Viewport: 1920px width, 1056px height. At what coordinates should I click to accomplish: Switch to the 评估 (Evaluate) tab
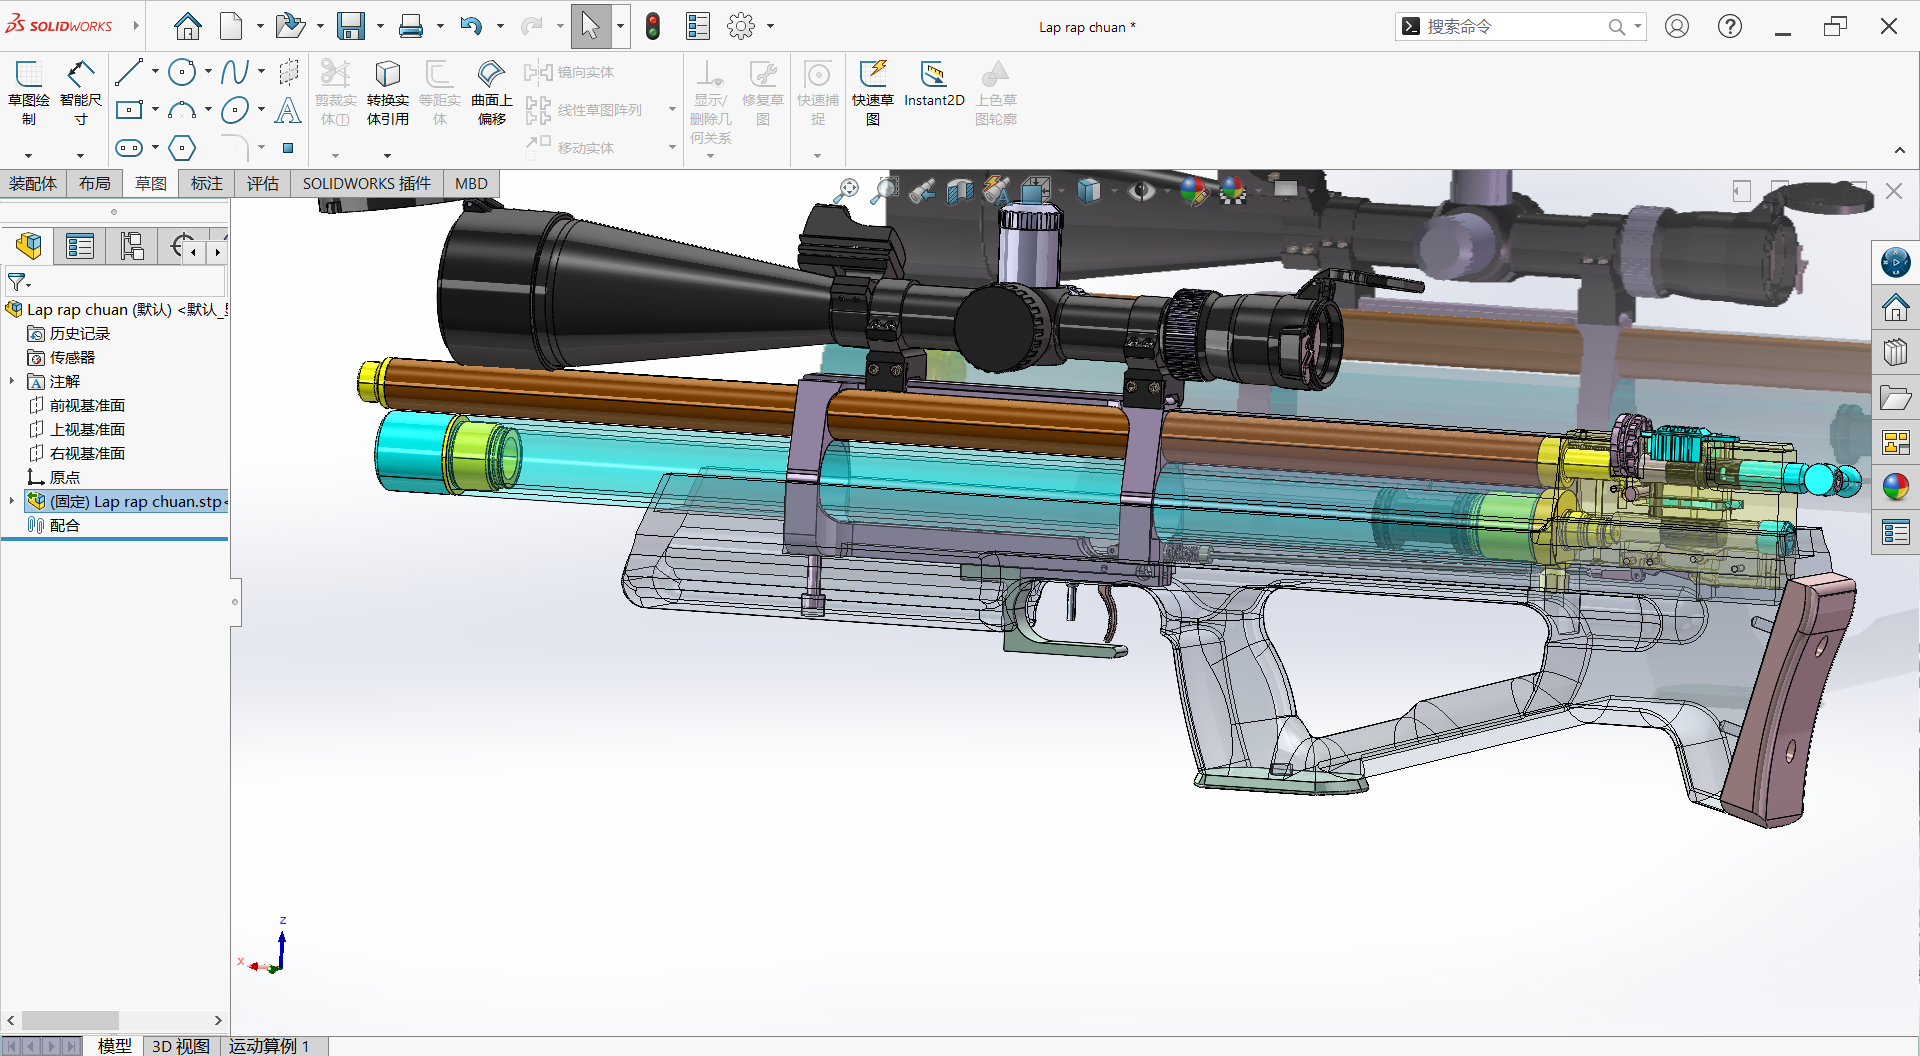point(262,183)
